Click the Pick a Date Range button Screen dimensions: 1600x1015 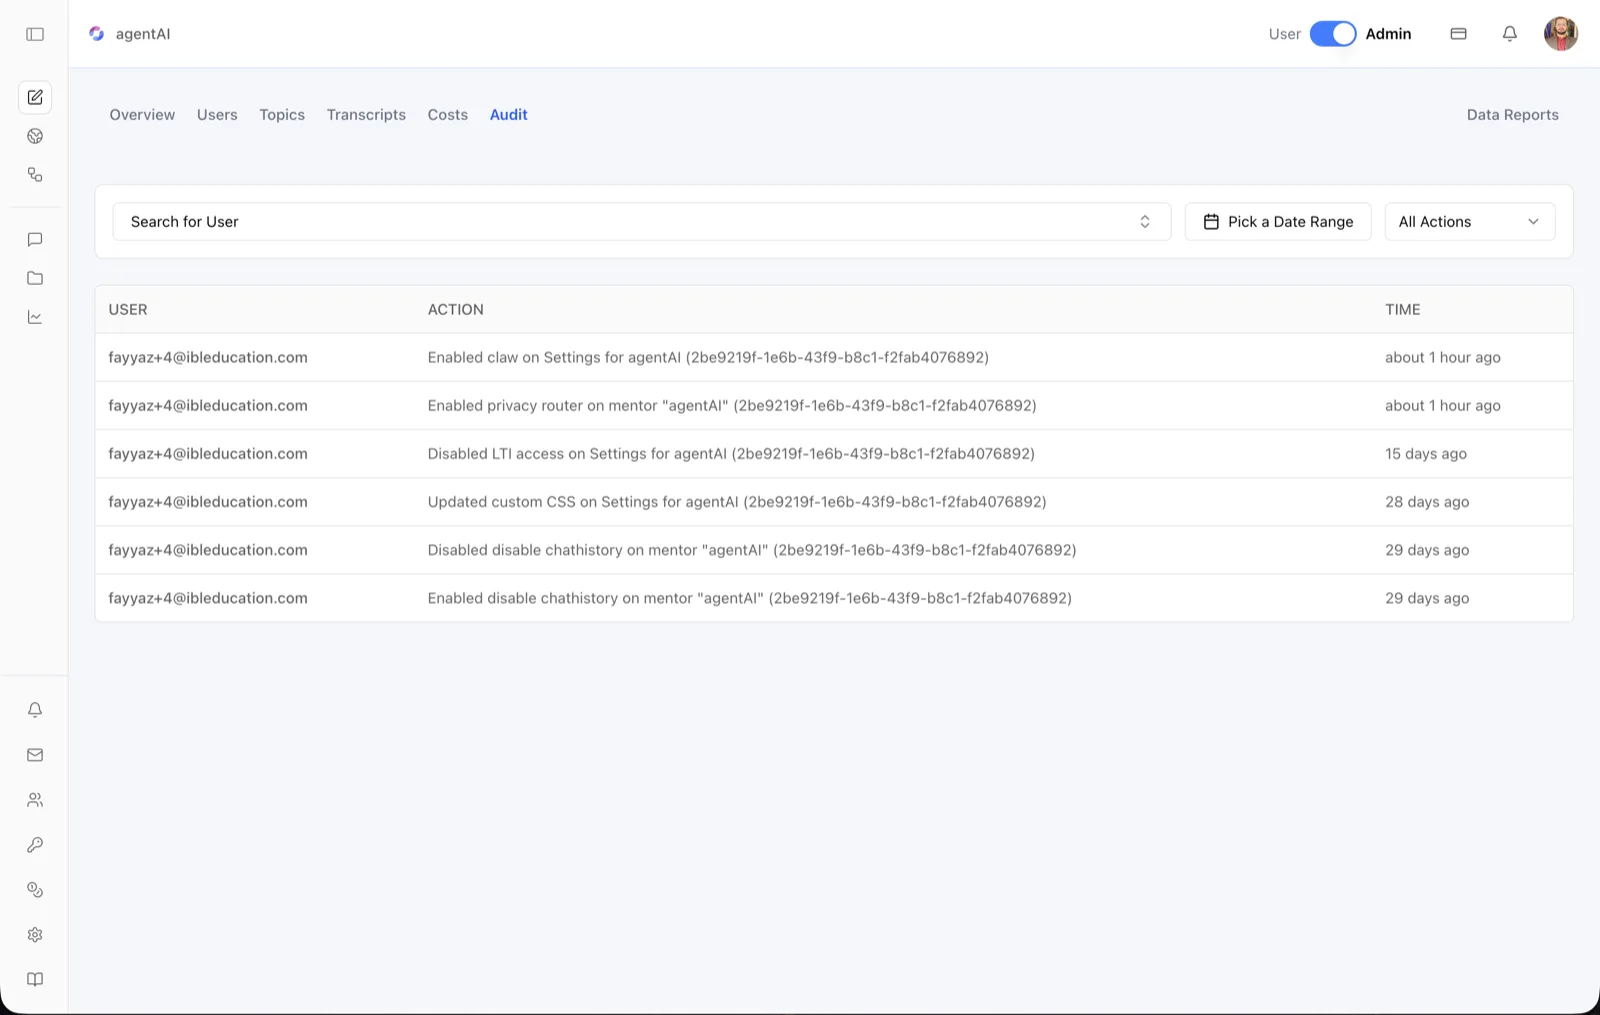point(1278,222)
